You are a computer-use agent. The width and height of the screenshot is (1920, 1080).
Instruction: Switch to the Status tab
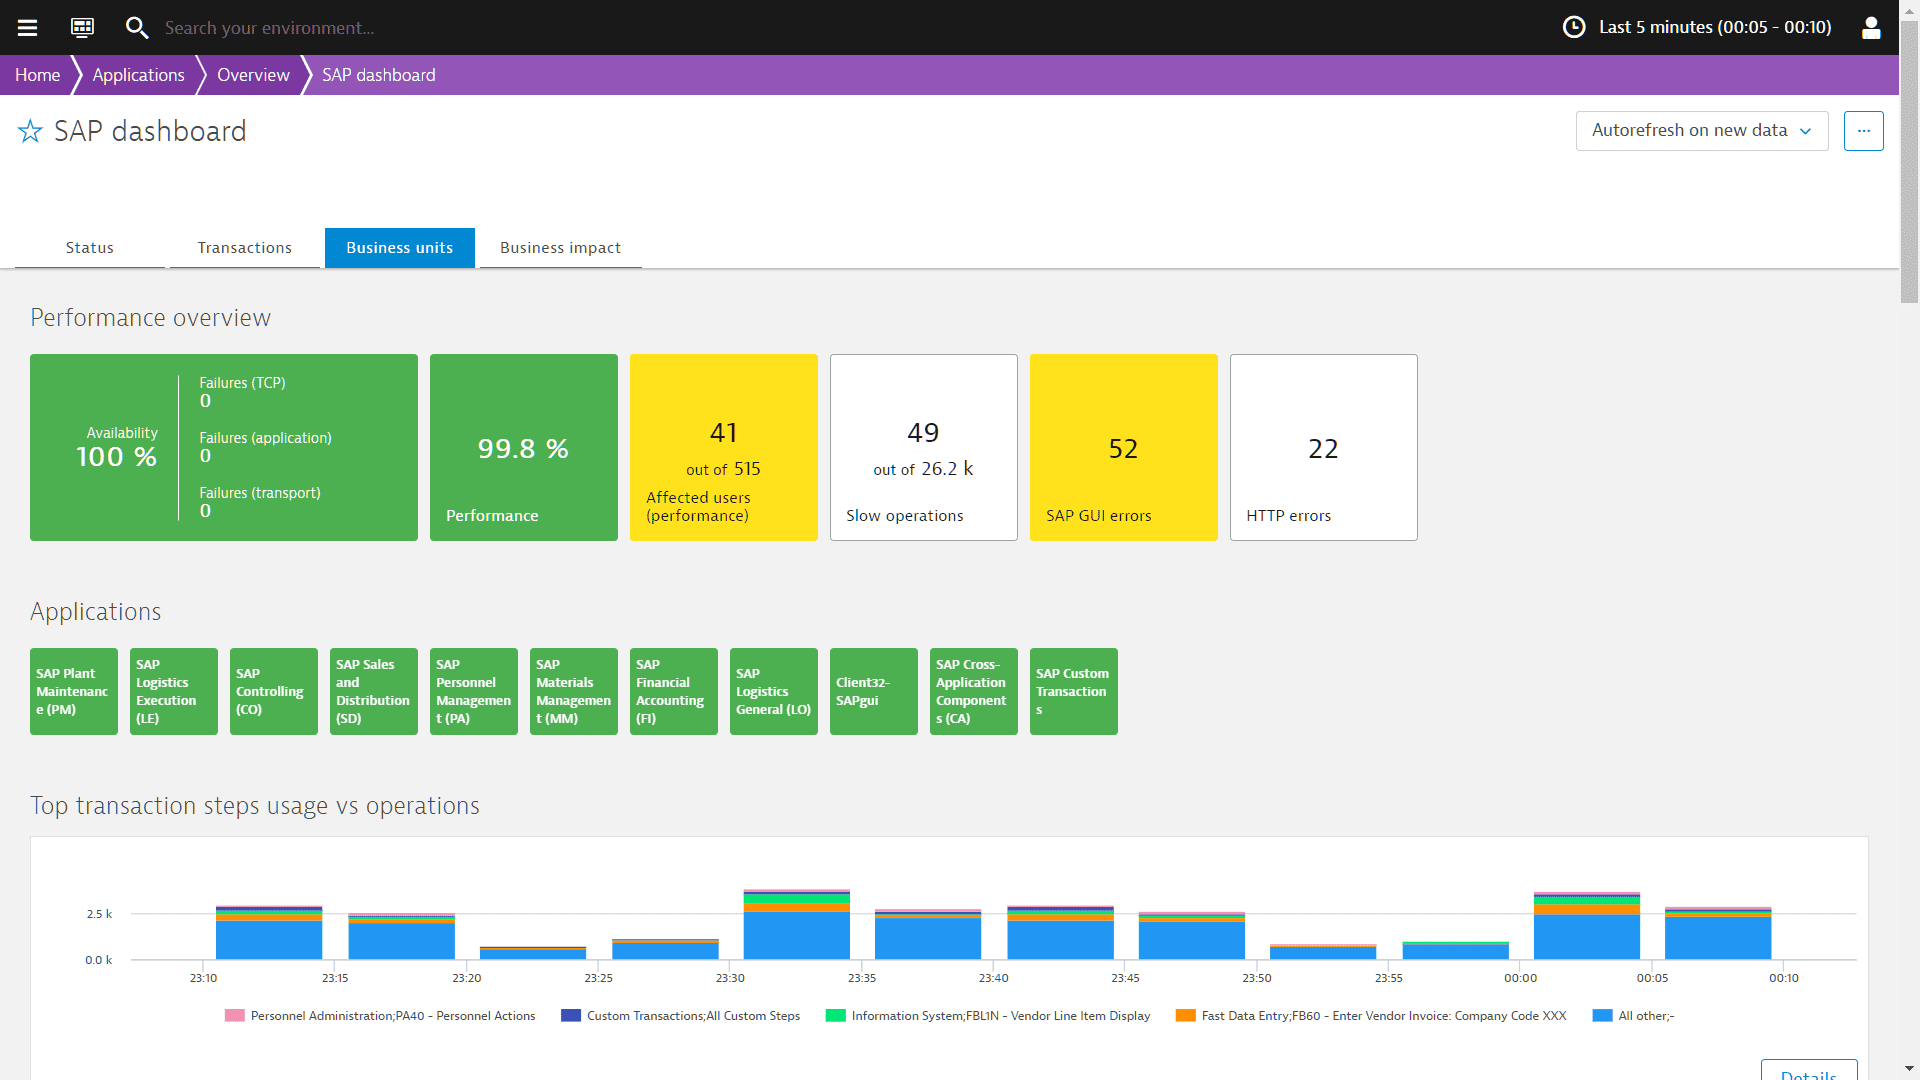90,248
